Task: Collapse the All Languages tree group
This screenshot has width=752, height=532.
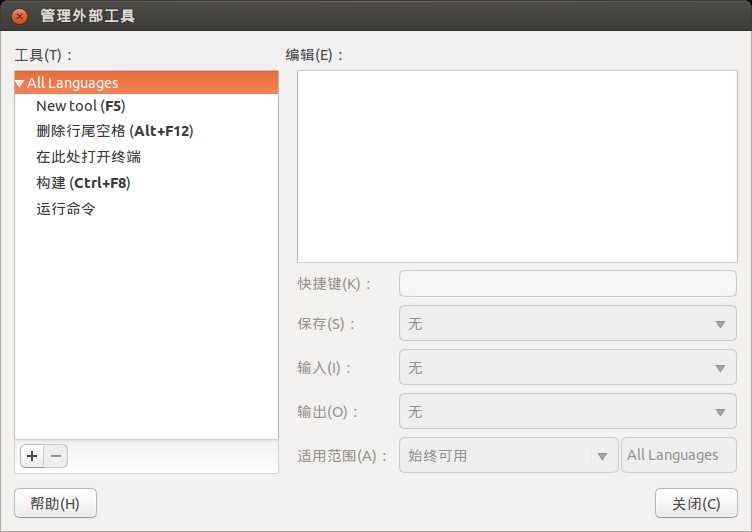Action: pos(20,83)
